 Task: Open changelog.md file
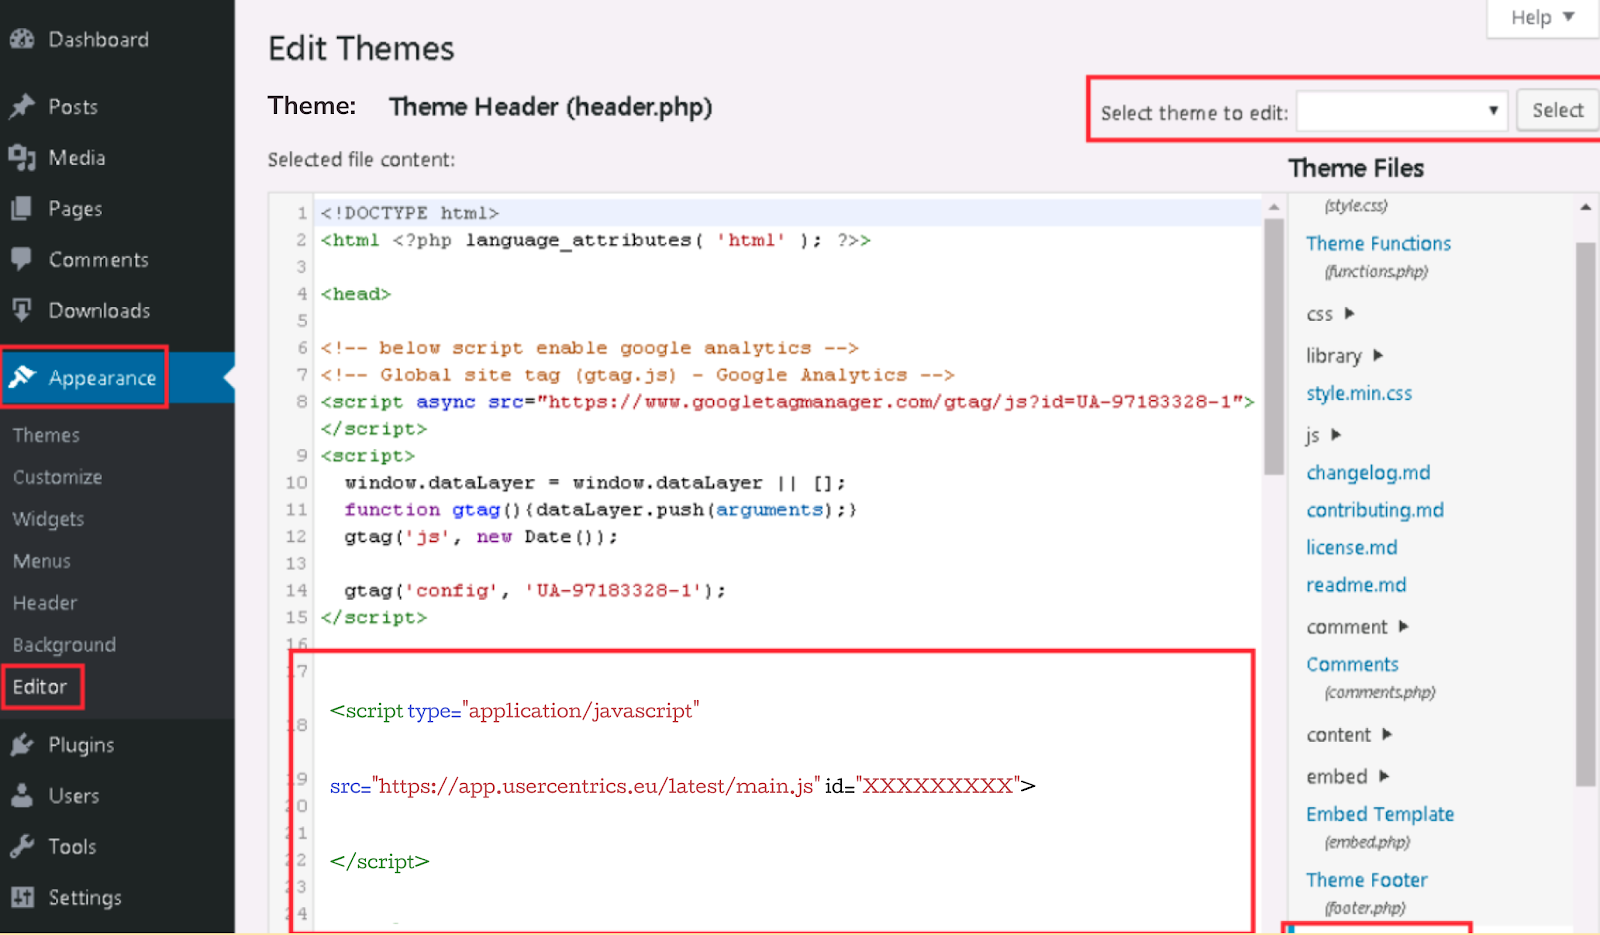coord(1368,472)
